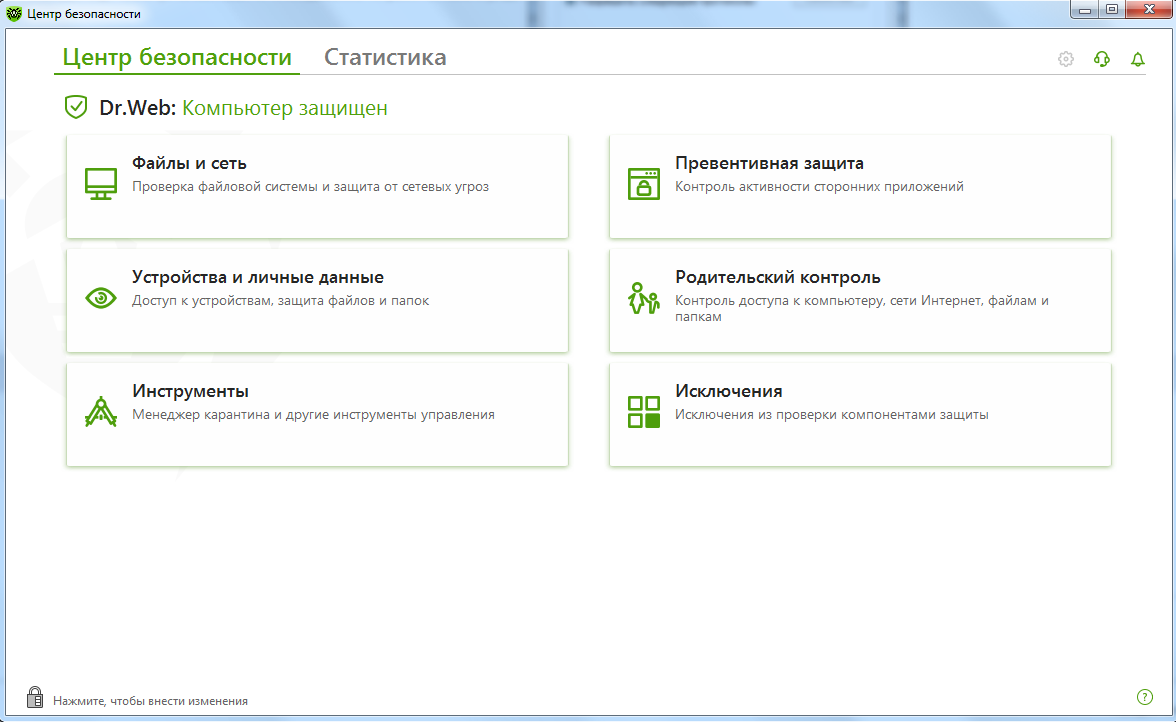Screen dimensions: 1176x722
Task: Click the eye icon of Устройства и личные данные
Action: point(100,298)
